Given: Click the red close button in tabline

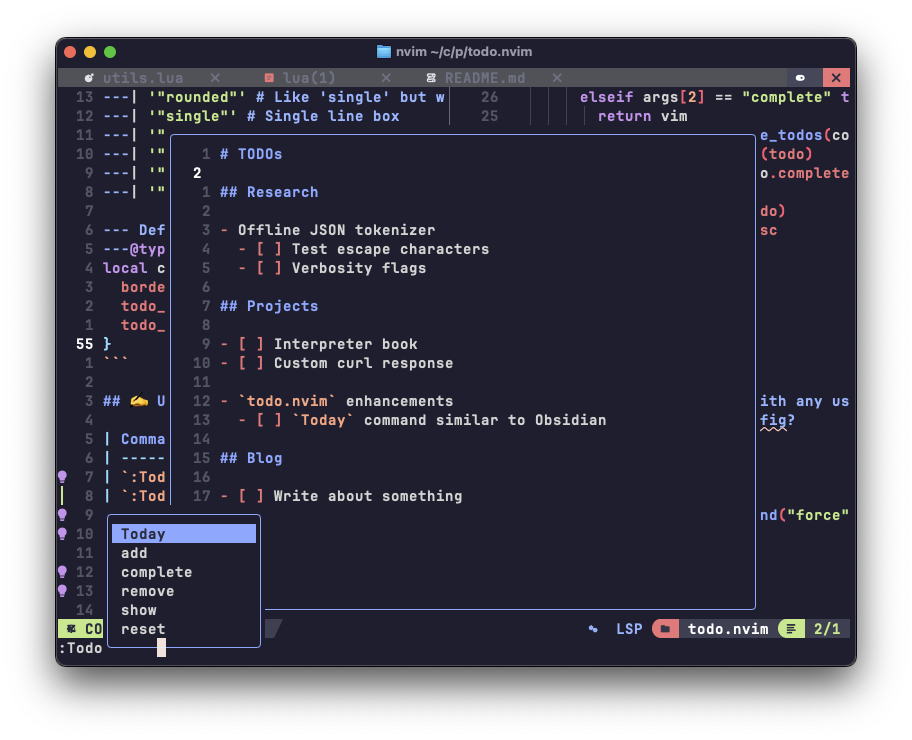Looking at the screenshot, I should 836,77.
